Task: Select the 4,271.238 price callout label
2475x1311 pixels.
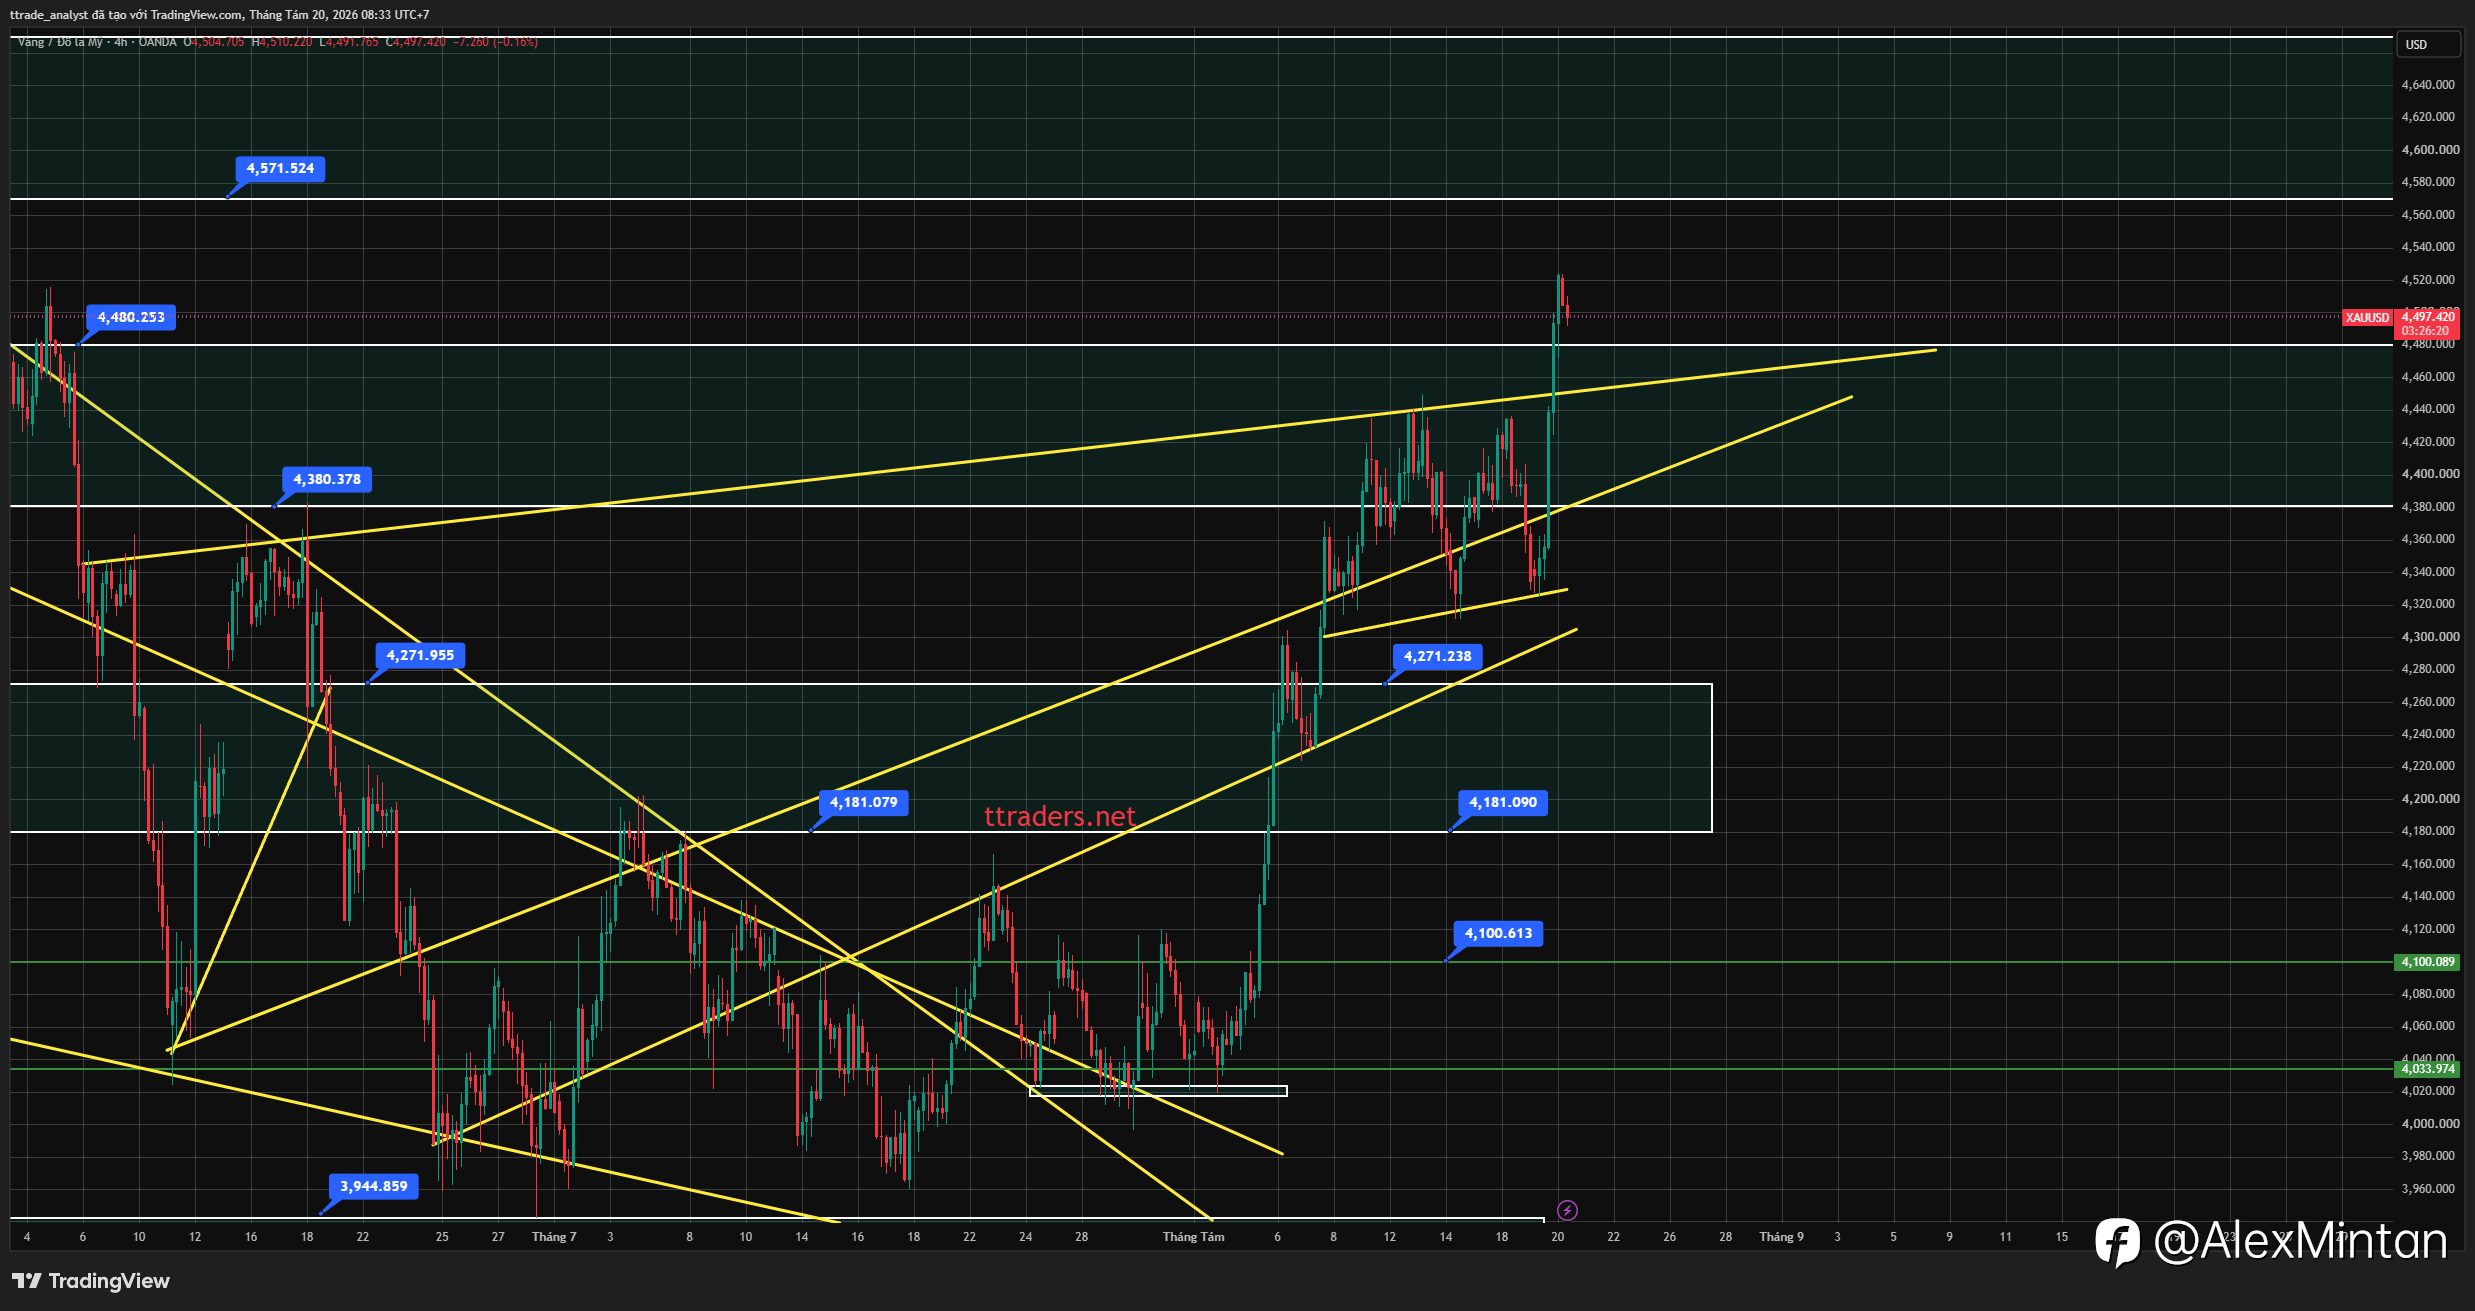Action: click(1438, 656)
